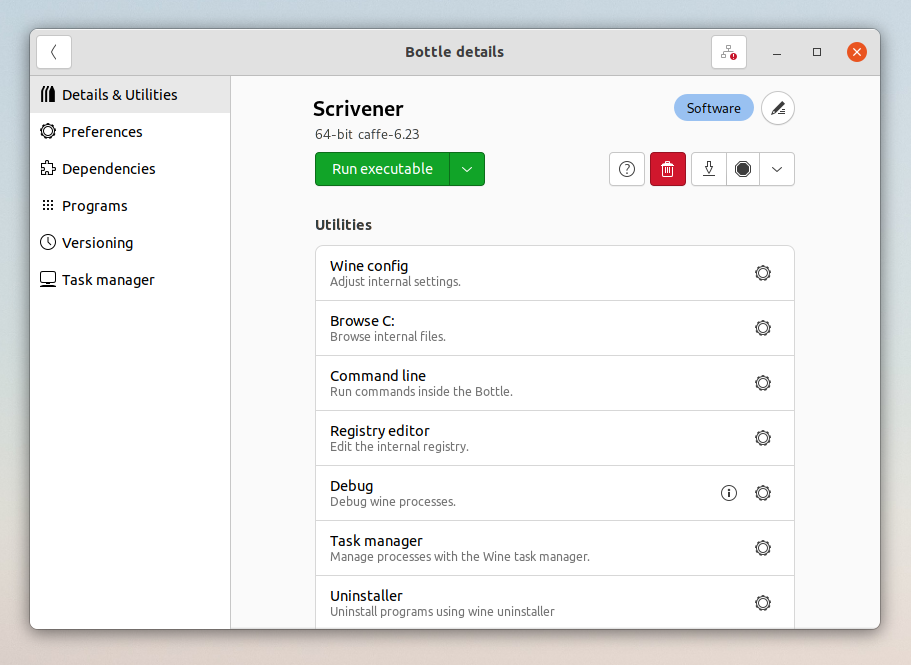Screen dimensions: 911x665
Task: Select the Command line utility label
Action: click(378, 376)
